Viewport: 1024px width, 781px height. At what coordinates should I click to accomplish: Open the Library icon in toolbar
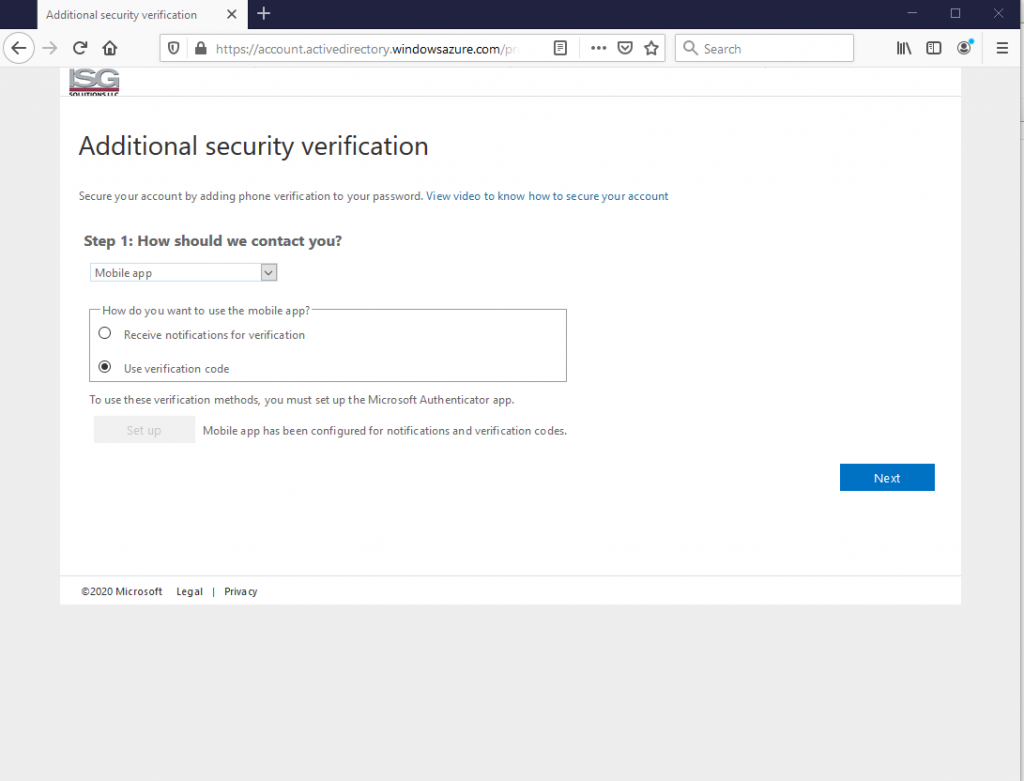click(x=904, y=48)
